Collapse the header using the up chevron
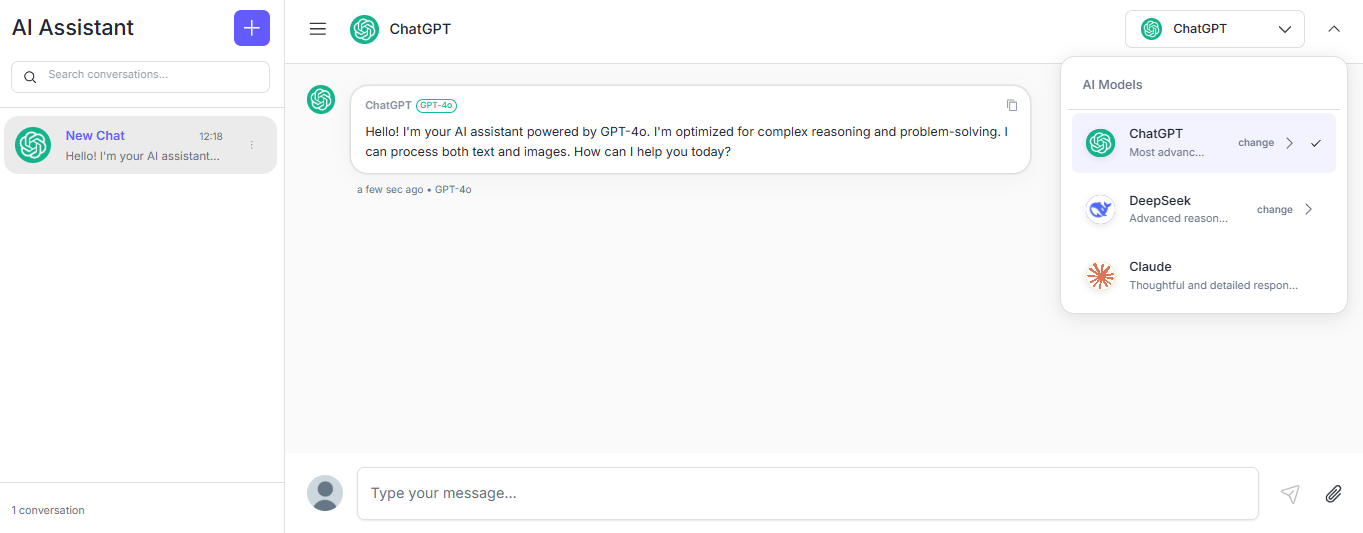Image resolution: width=1363 pixels, height=533 pixels. coord(1334,29)
